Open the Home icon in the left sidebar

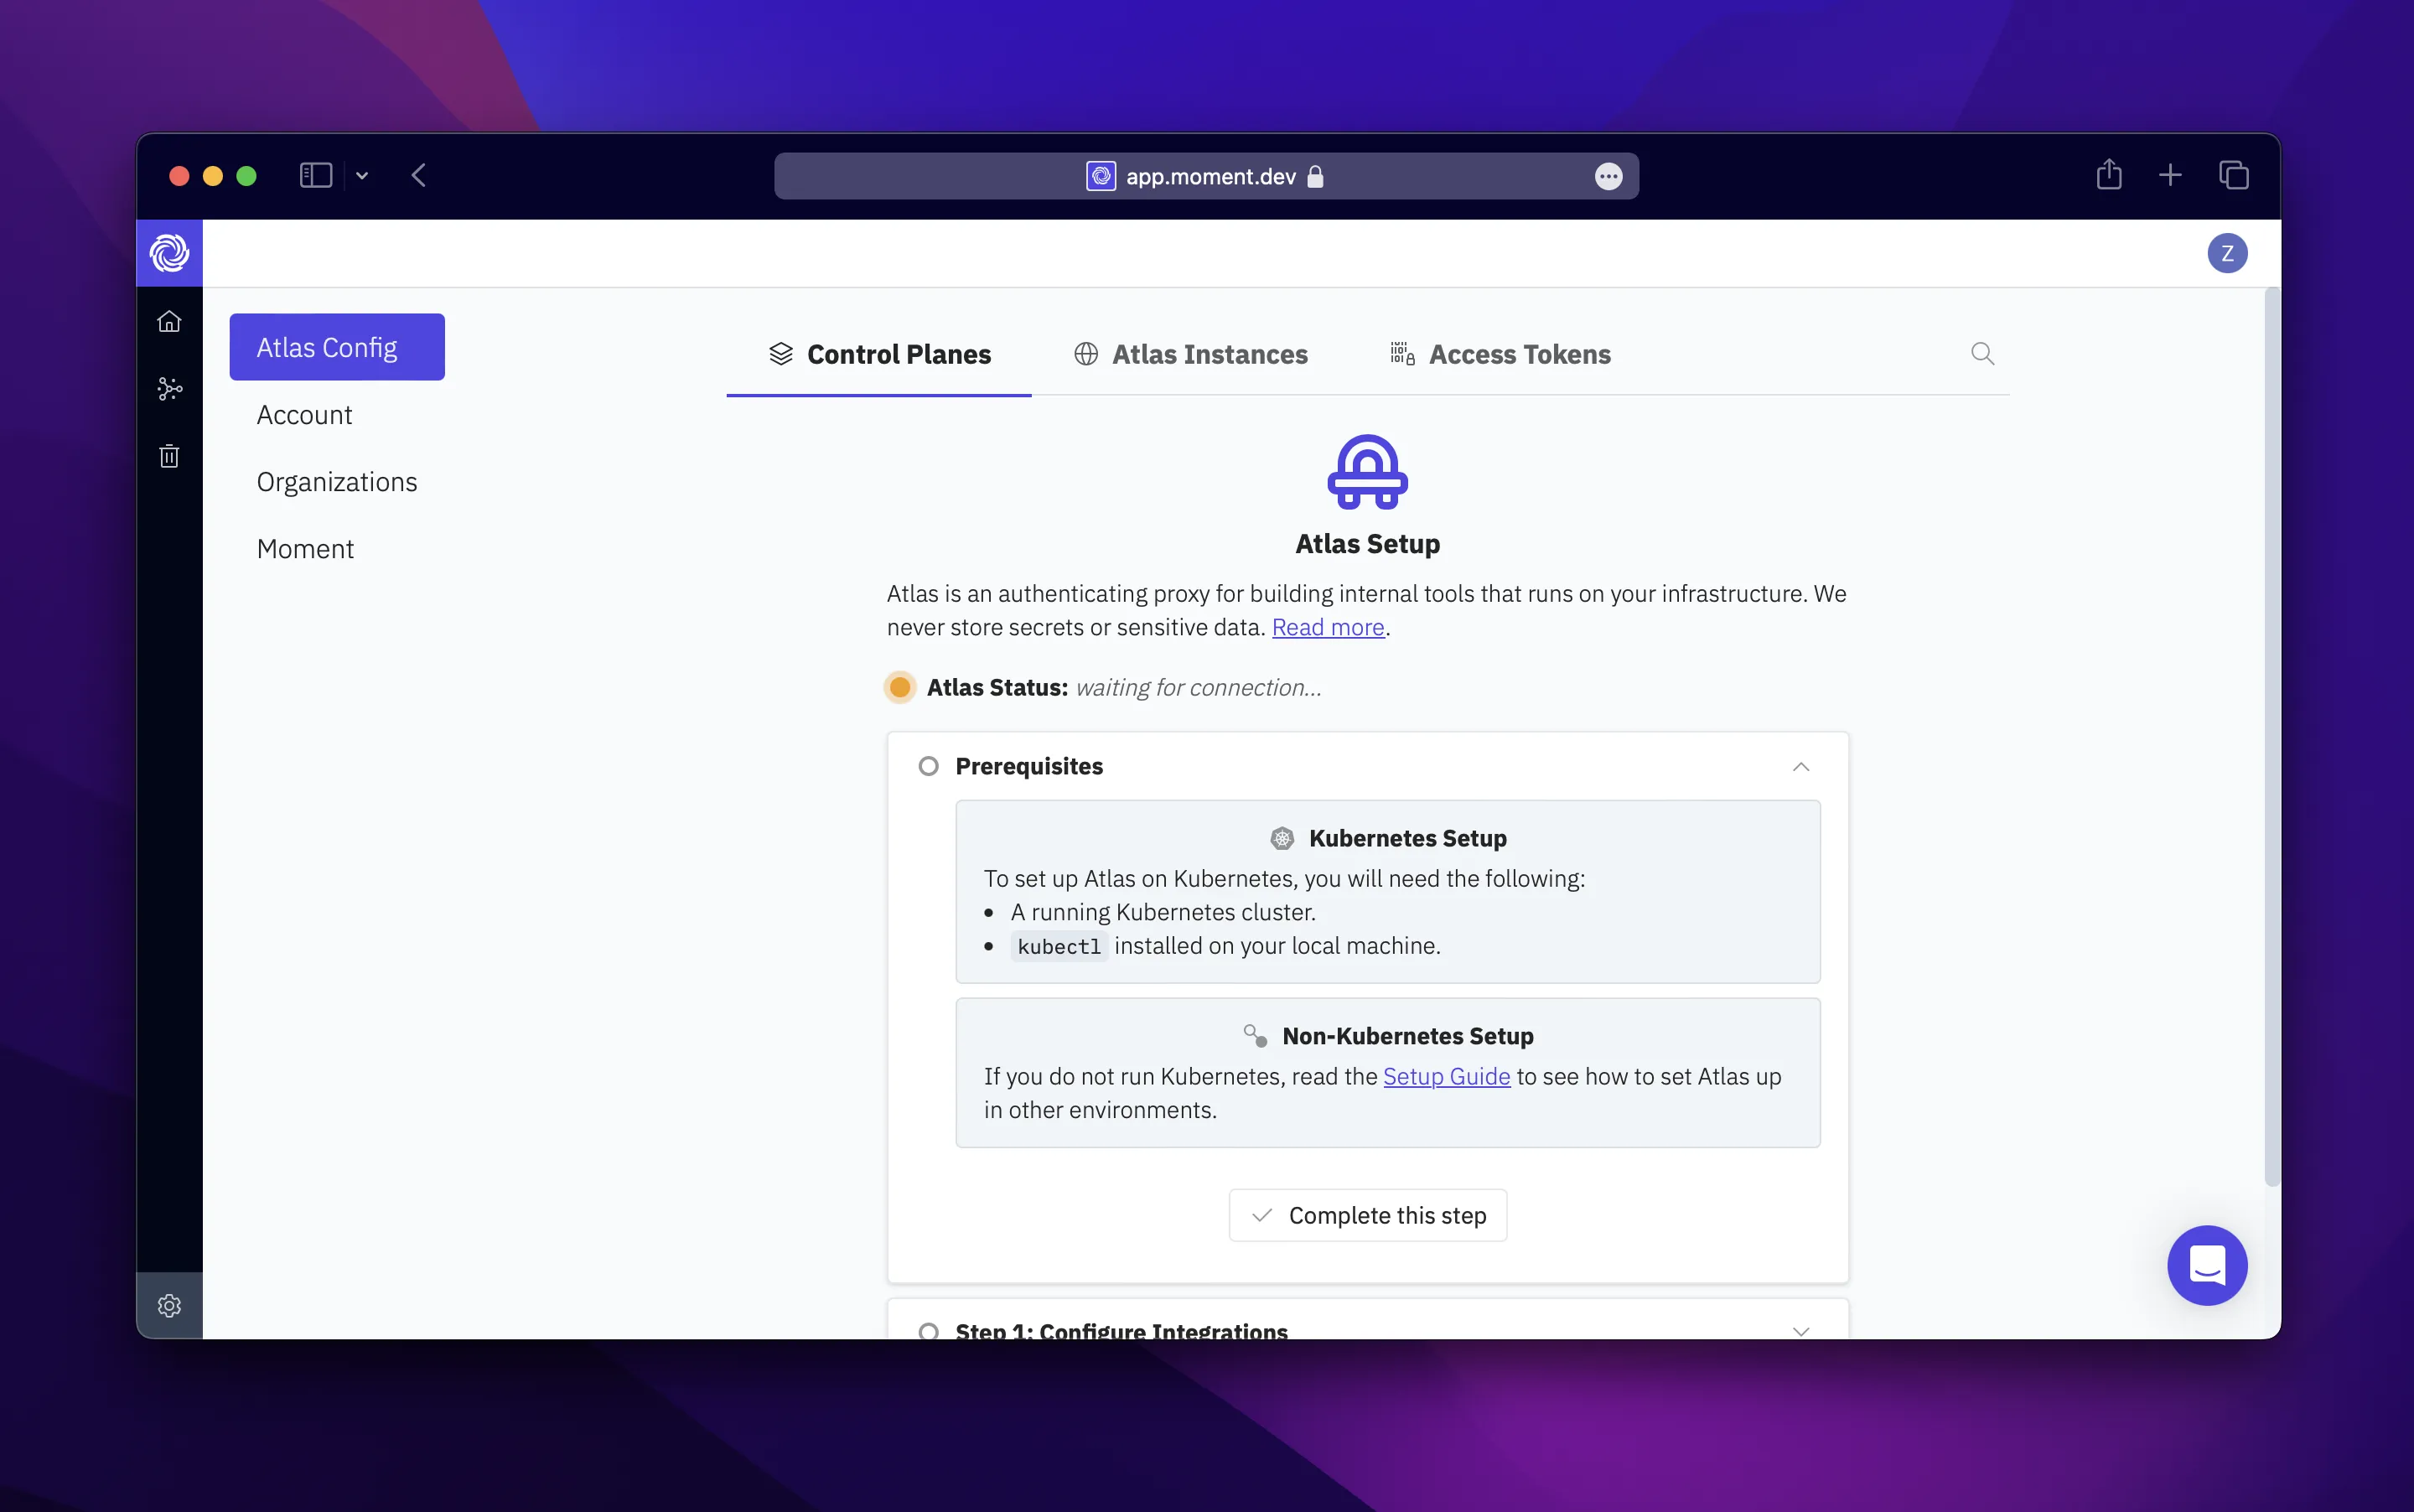pos(169,321)
